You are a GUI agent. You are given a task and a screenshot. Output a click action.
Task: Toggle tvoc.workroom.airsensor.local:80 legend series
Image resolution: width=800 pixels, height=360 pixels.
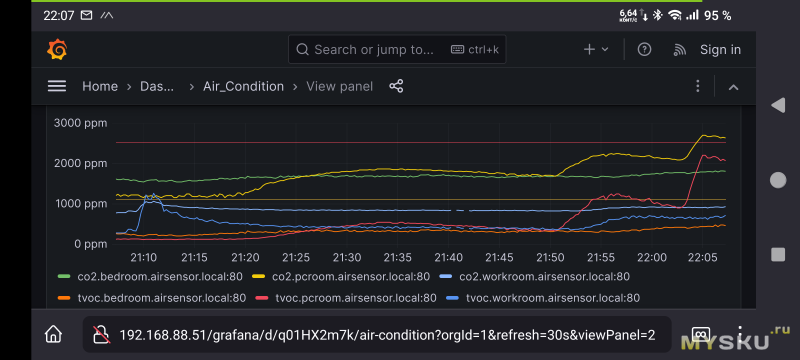[x=553, y=298]
